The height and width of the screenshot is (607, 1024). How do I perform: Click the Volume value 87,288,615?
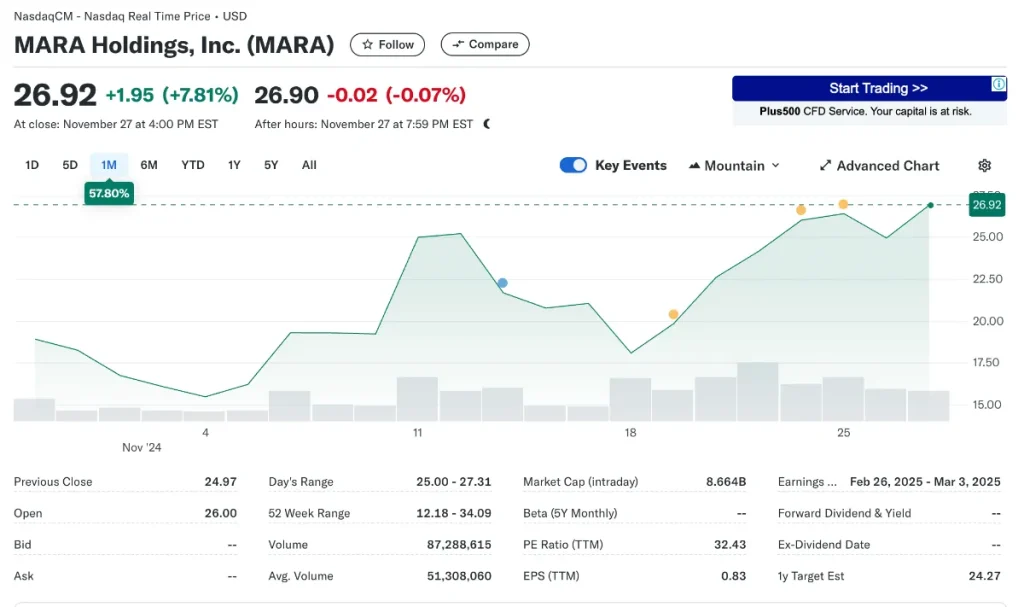[x=459, y=545]
